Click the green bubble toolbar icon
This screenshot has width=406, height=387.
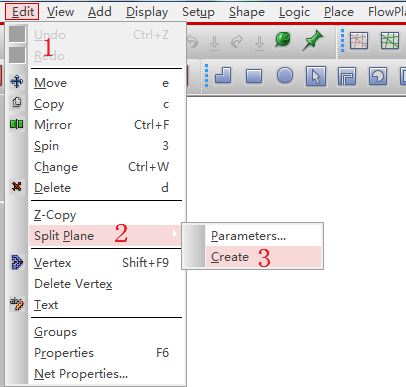coord(283,40)
